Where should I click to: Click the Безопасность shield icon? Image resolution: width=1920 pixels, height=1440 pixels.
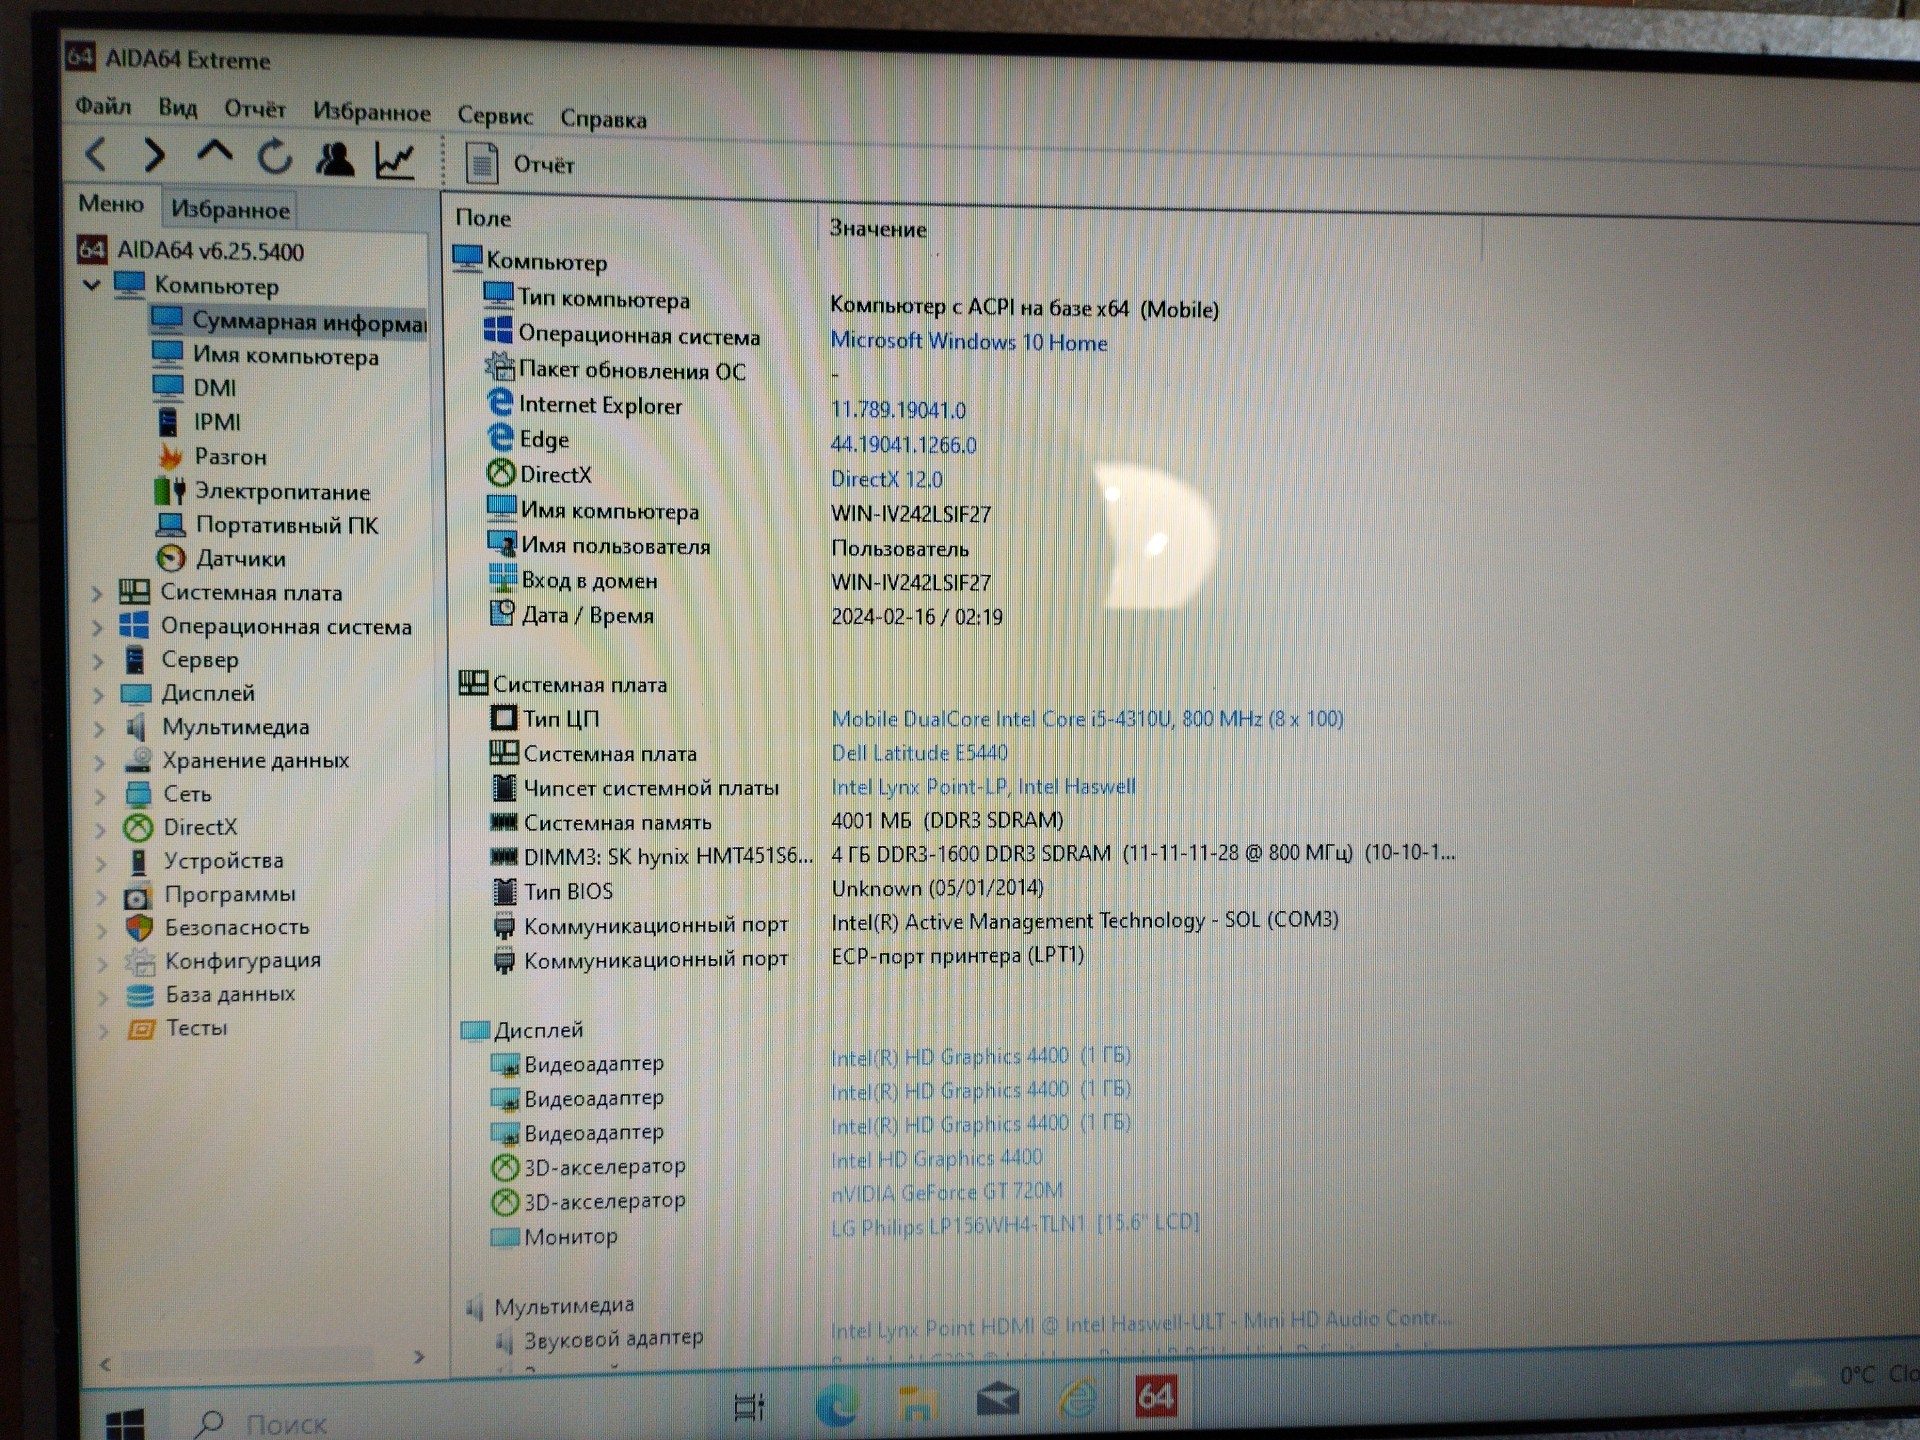(x=139, y=928)
